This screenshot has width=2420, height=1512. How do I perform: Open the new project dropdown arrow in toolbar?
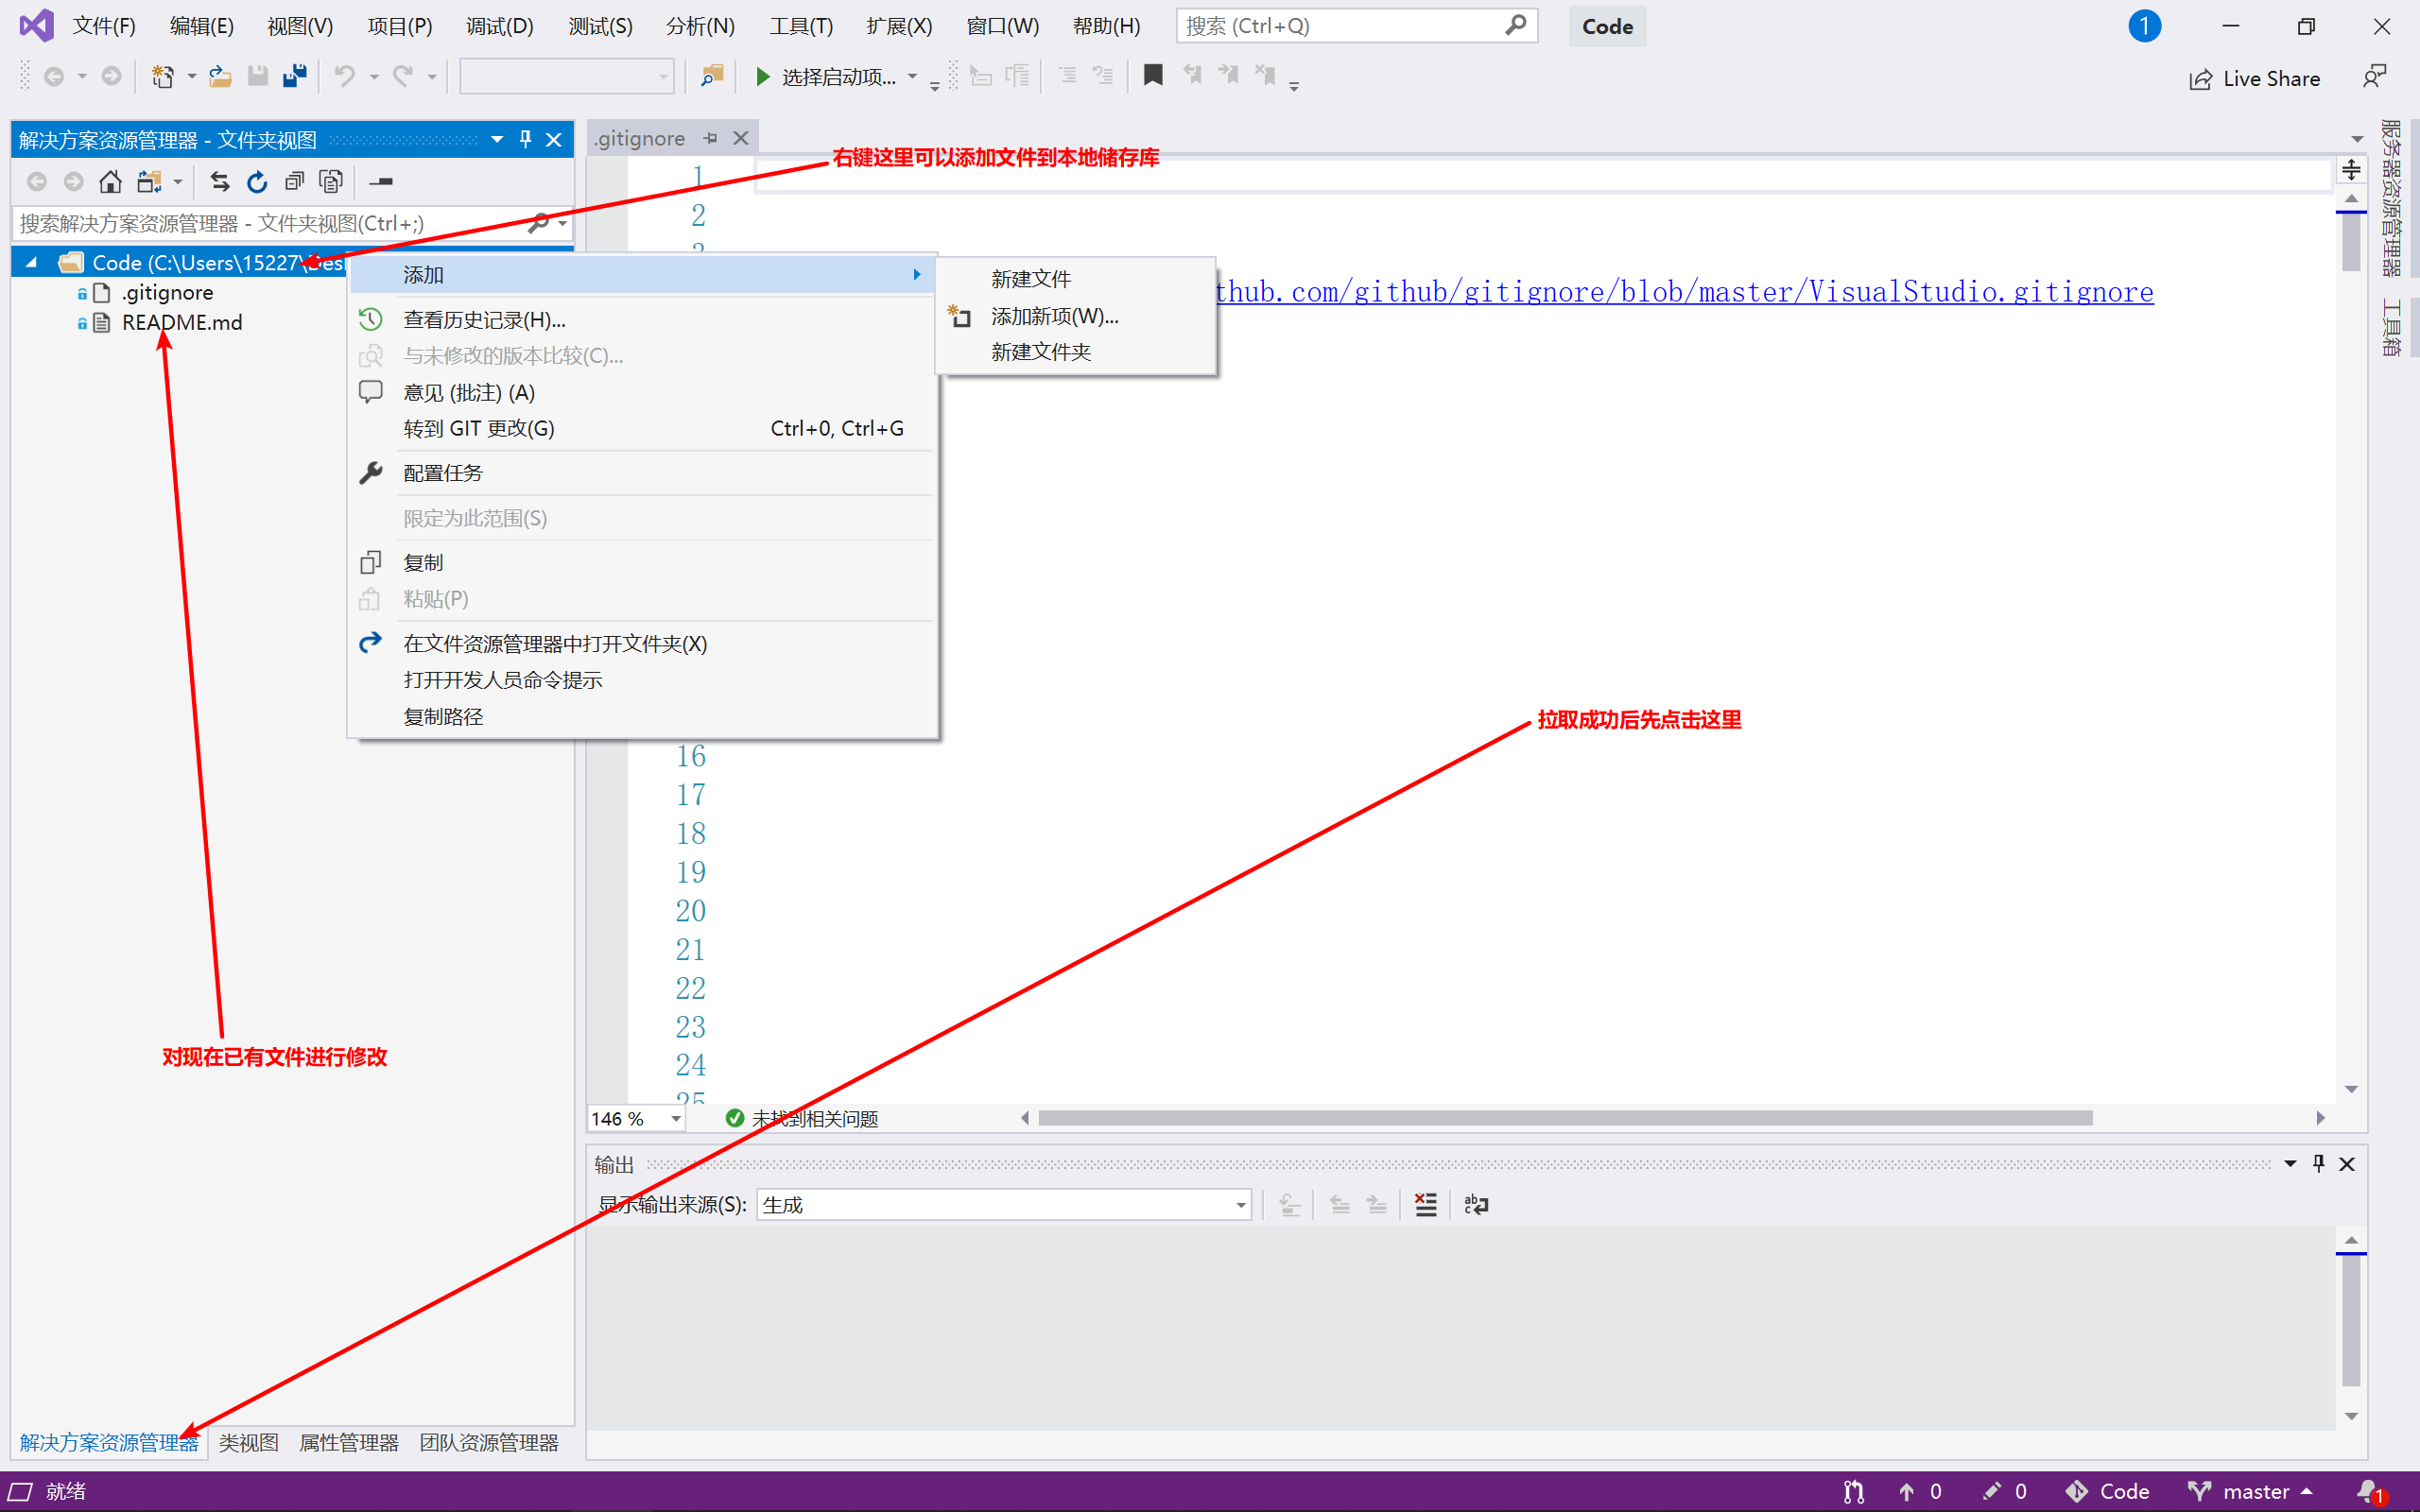point(191,76)
